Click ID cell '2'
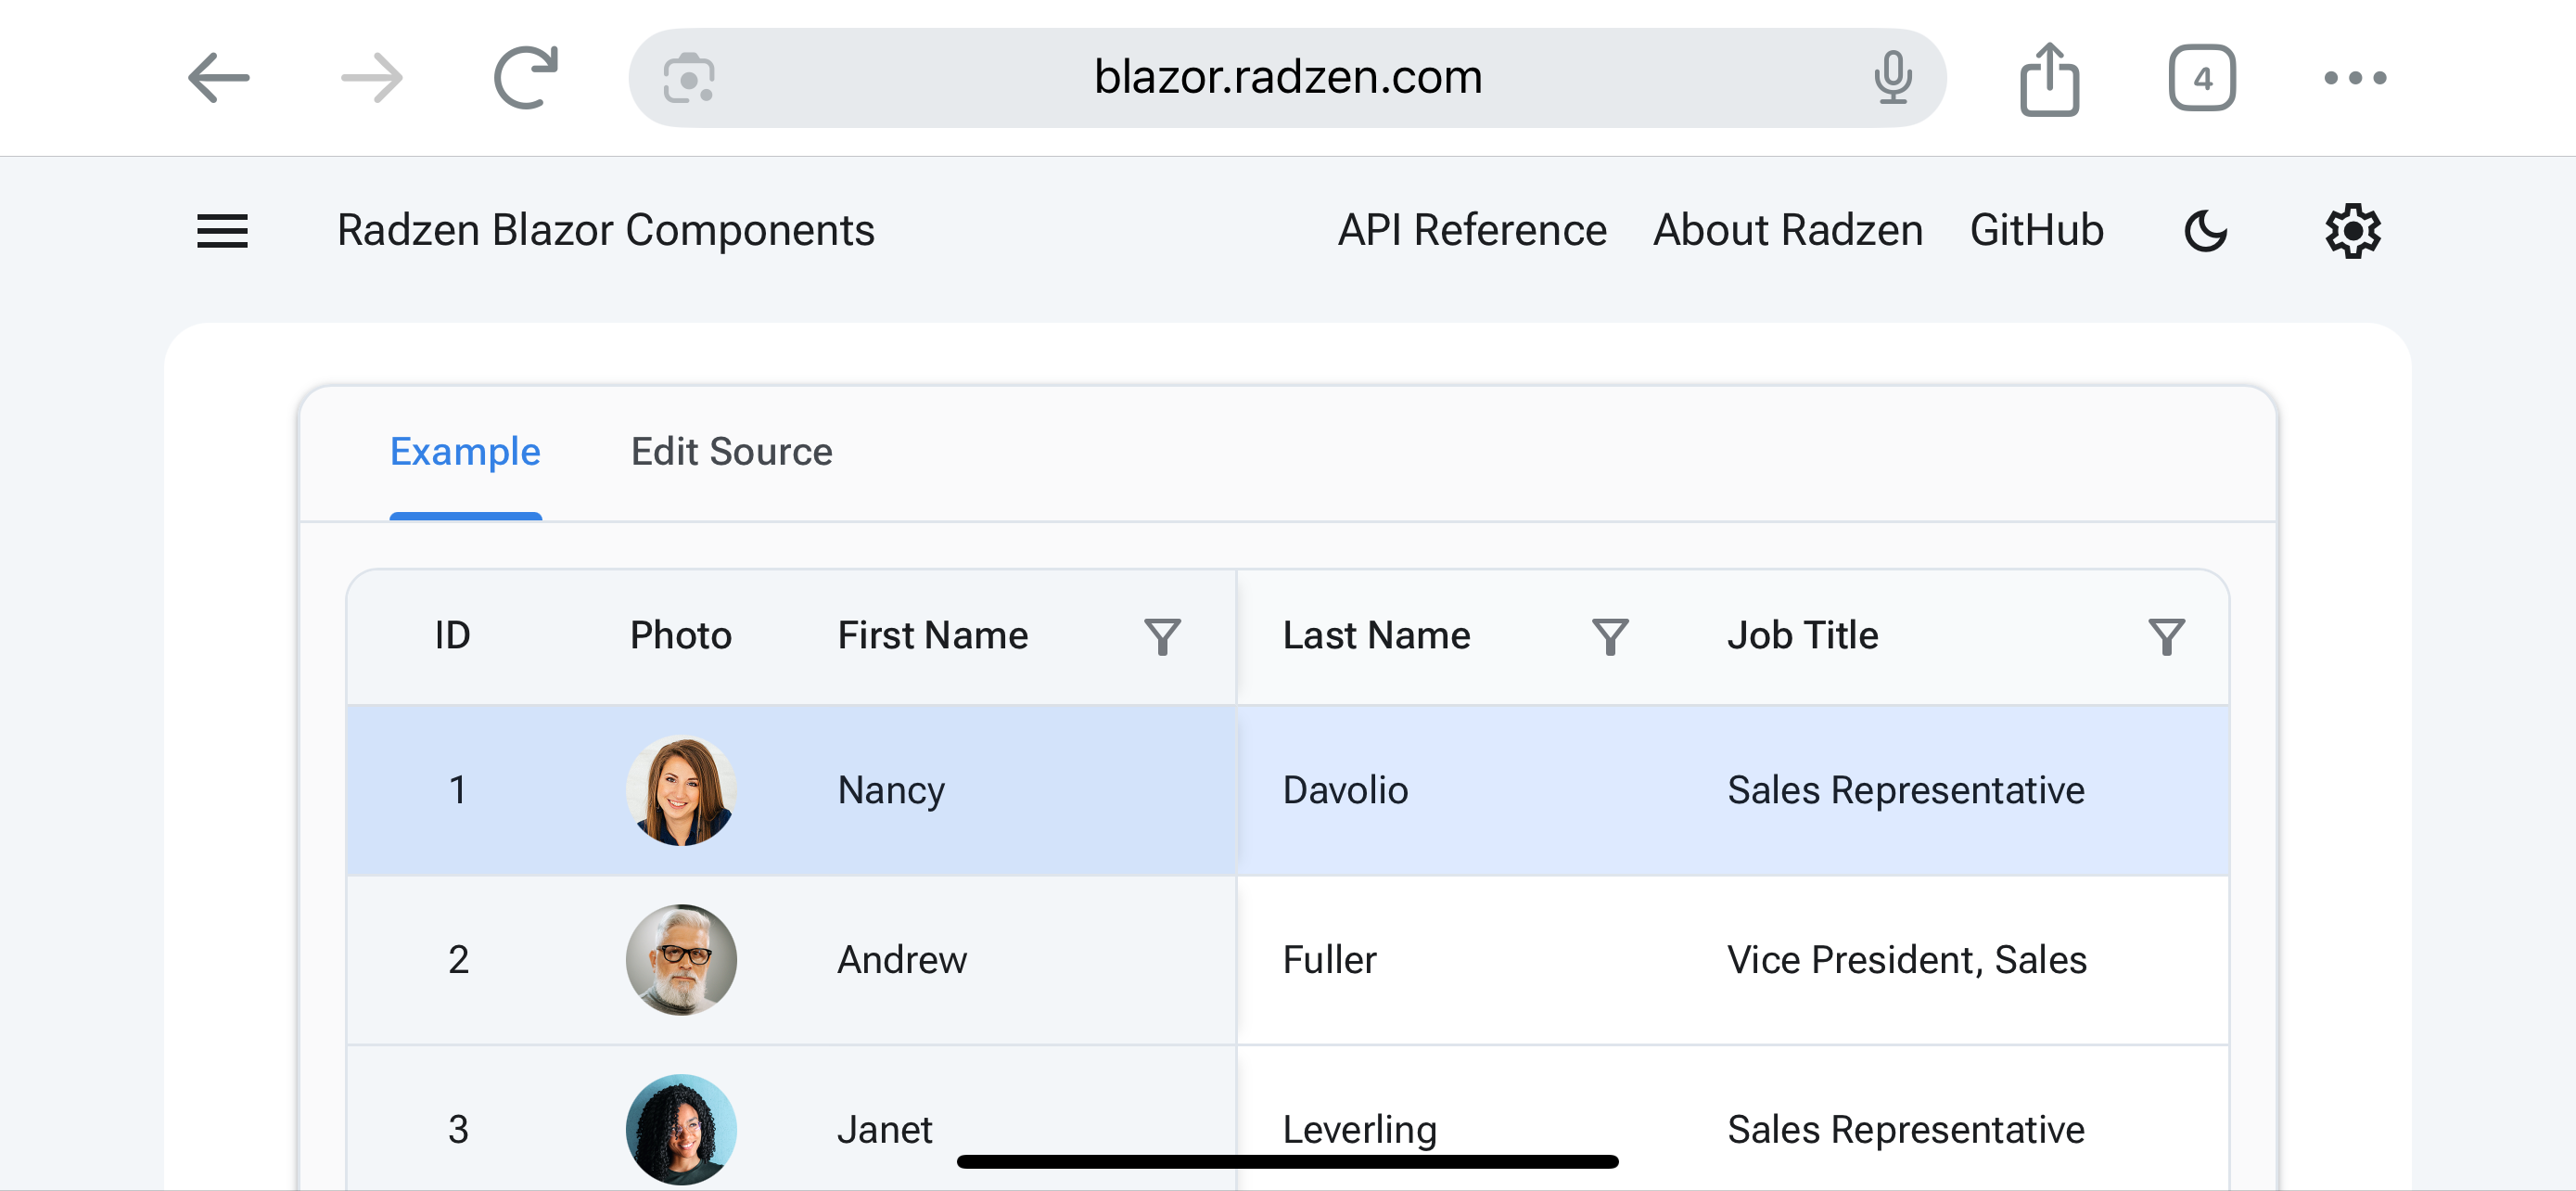 [458, 960]
